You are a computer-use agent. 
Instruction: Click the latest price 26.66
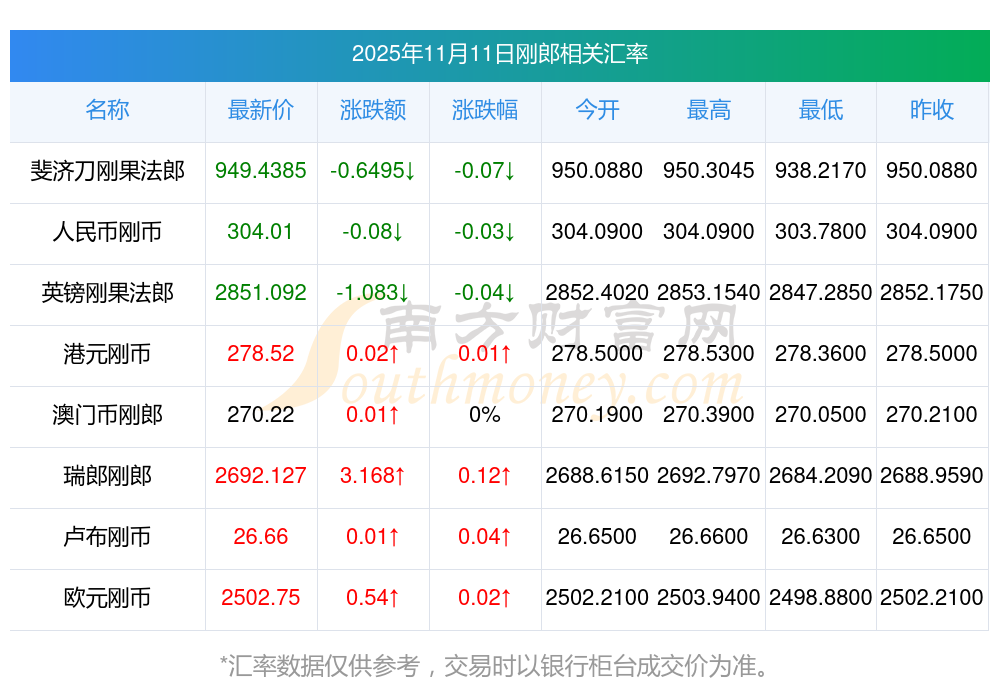click(261, 536)
